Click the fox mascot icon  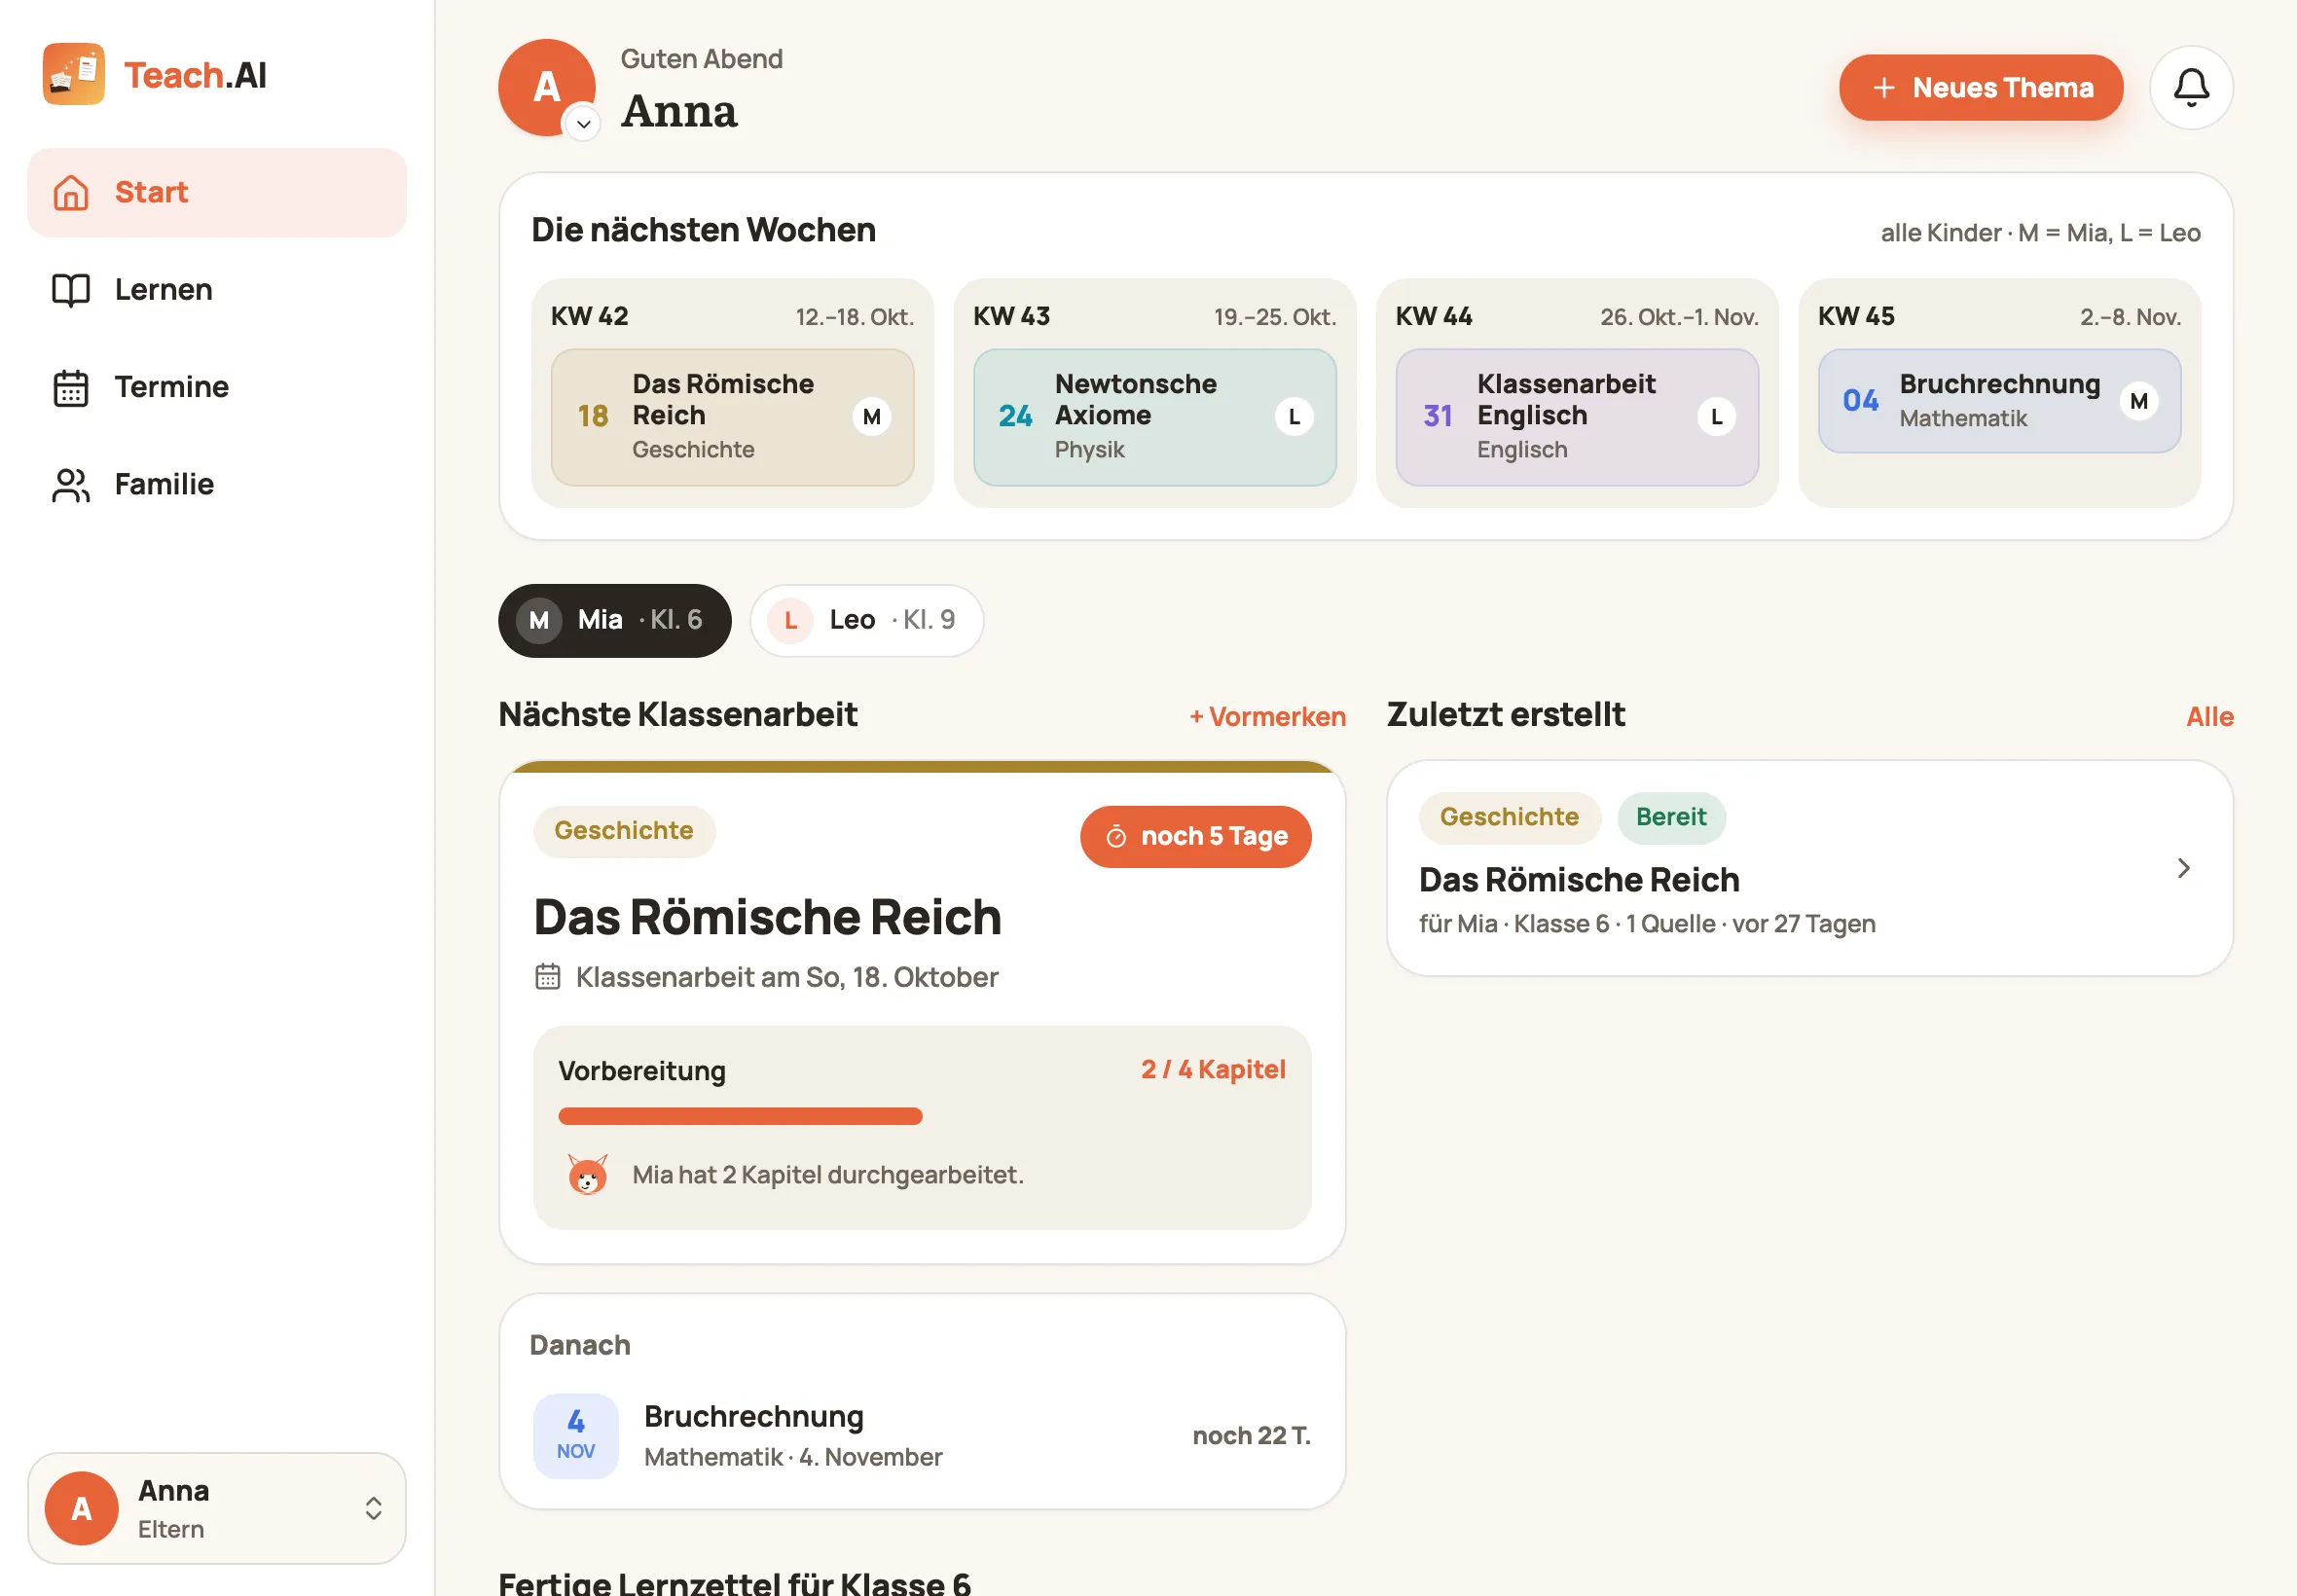(x=587, y=1175)
